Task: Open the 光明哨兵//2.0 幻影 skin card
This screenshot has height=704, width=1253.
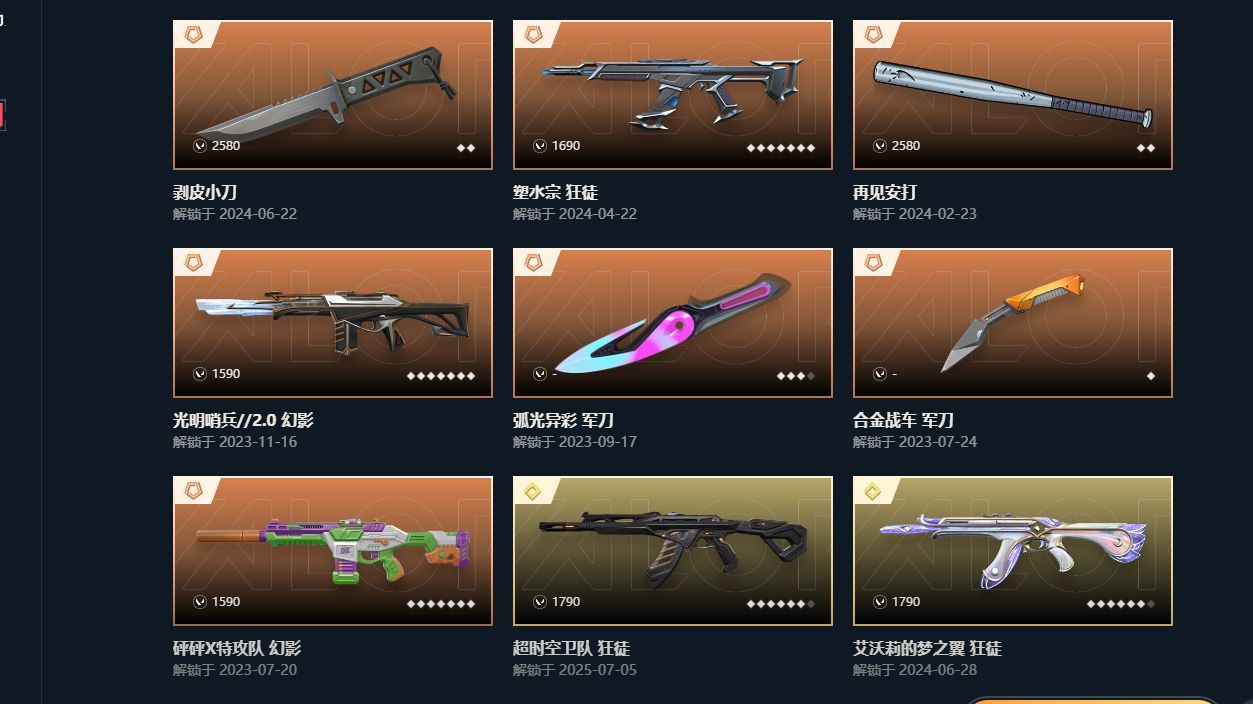Action: click(x=333, y=323)
